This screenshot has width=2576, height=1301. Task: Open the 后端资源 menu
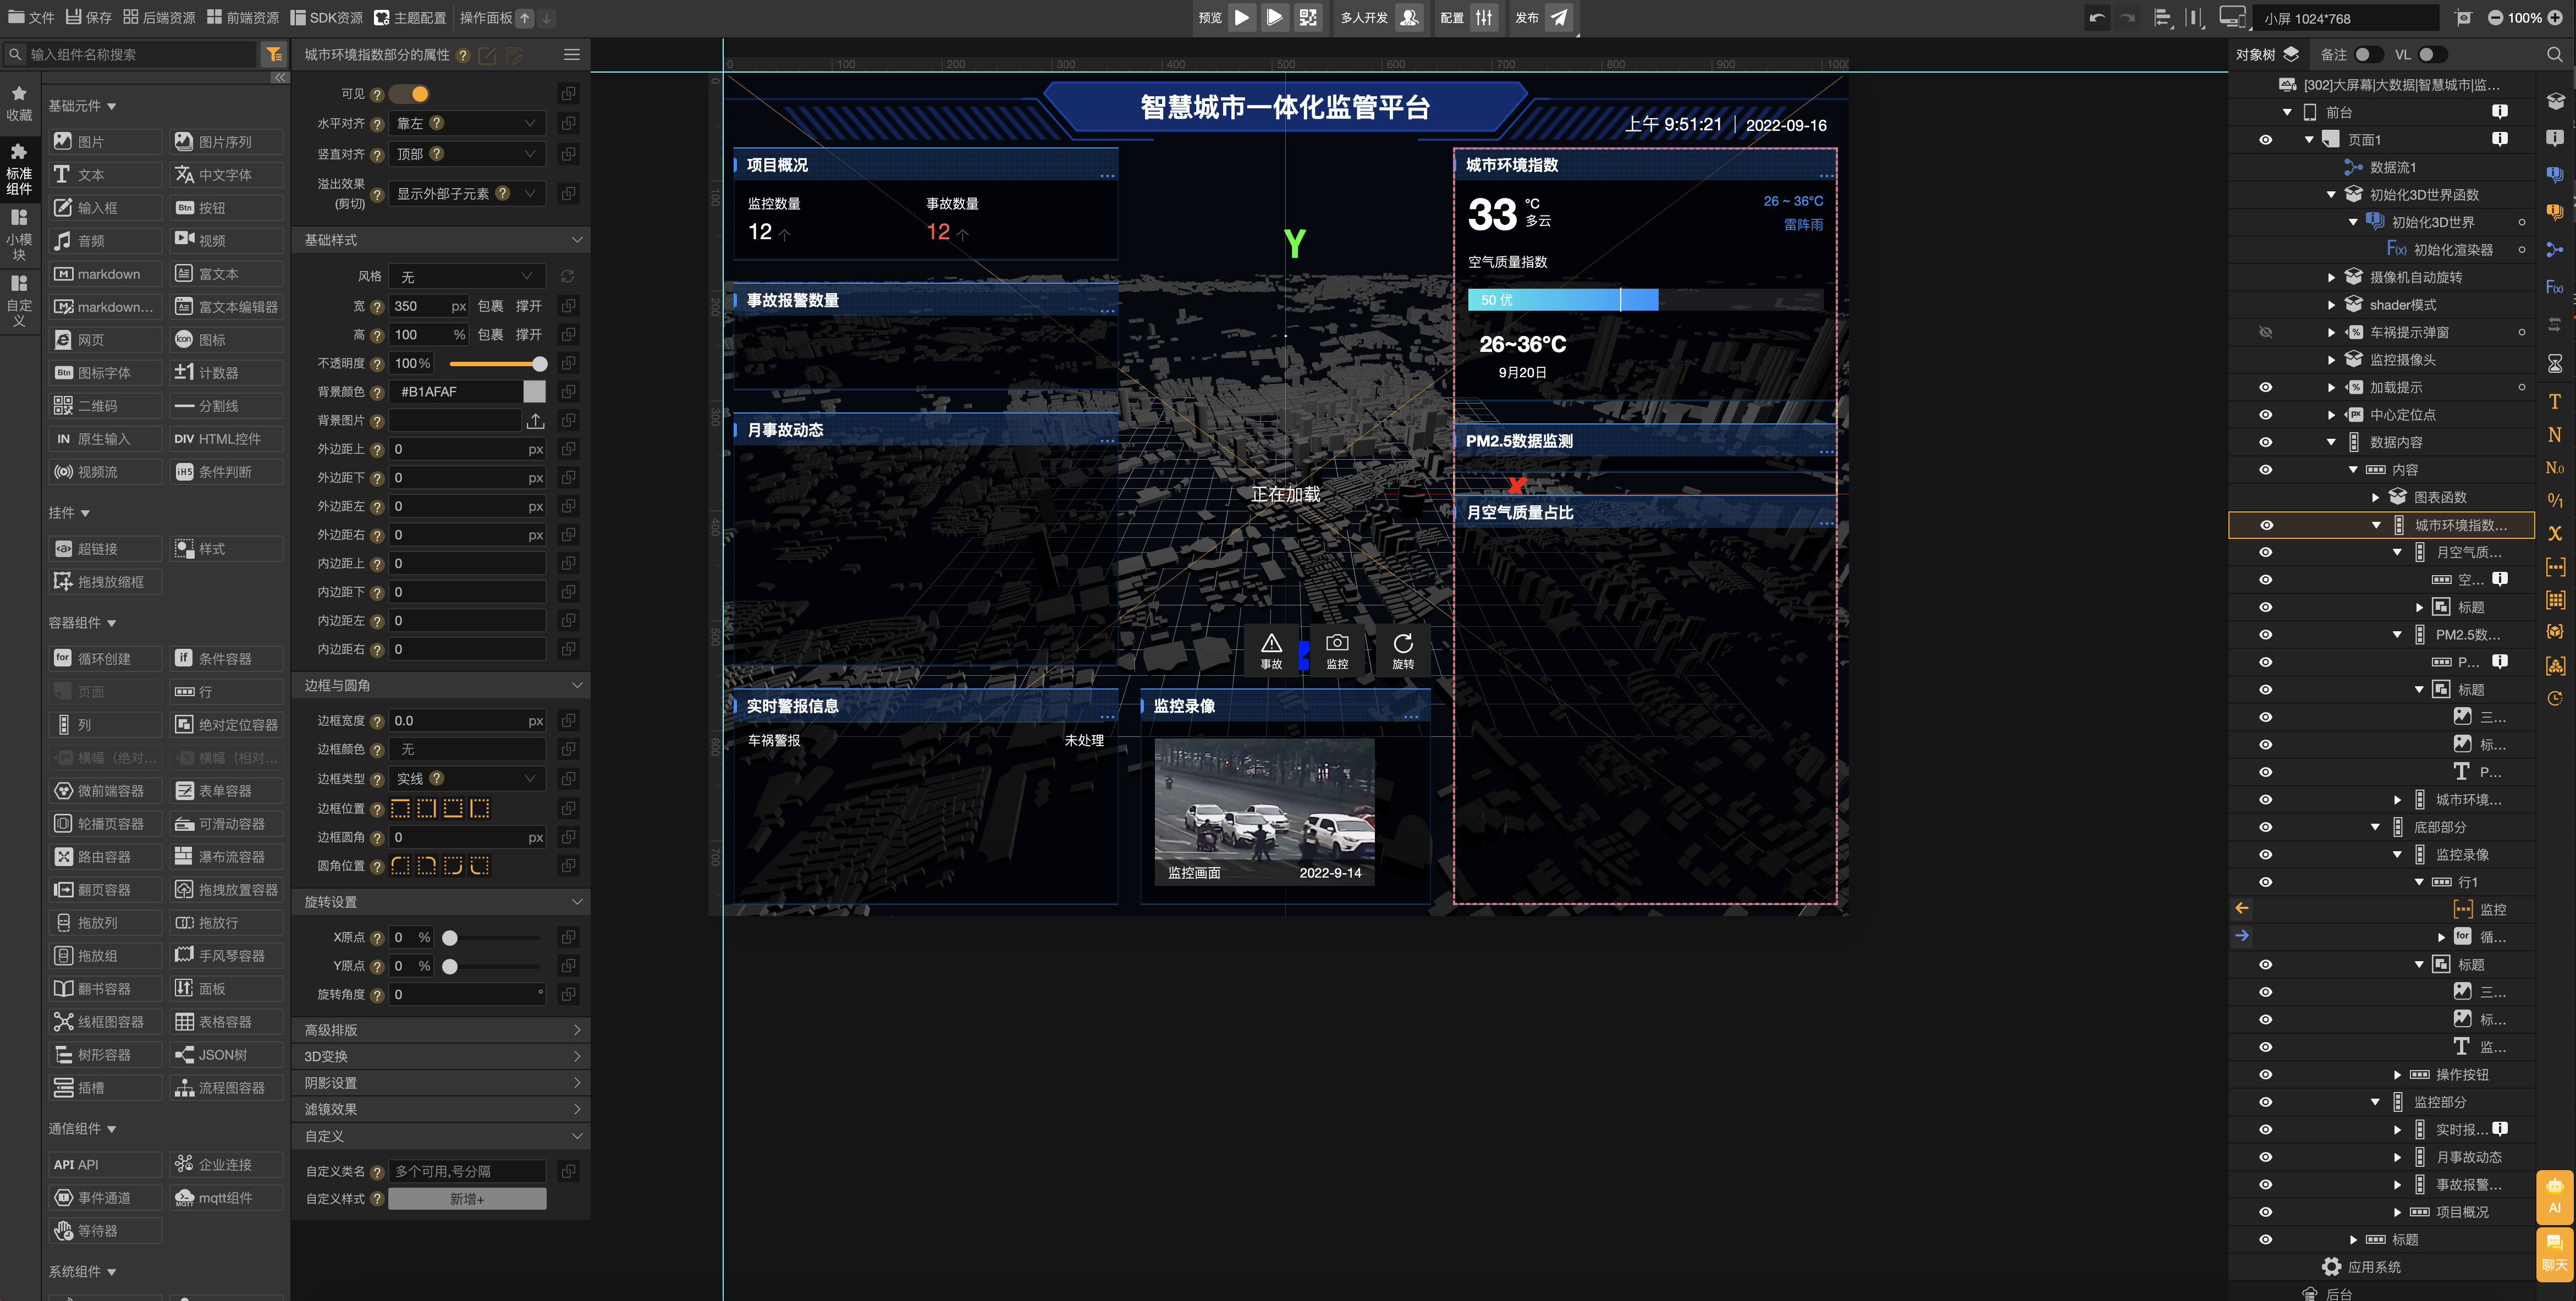point(160,17)
